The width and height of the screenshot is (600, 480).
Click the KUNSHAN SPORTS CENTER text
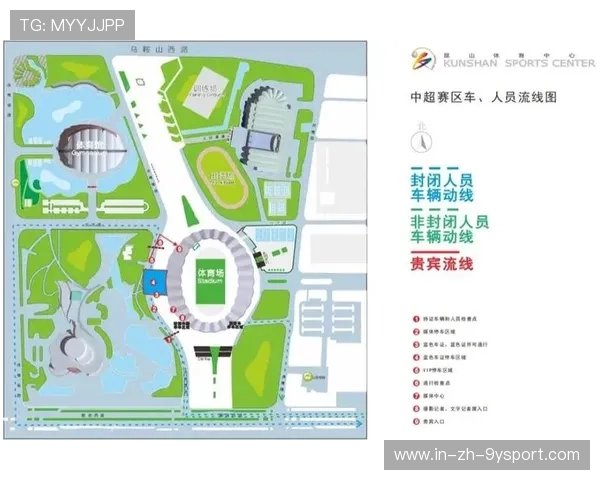pos(519,63)
